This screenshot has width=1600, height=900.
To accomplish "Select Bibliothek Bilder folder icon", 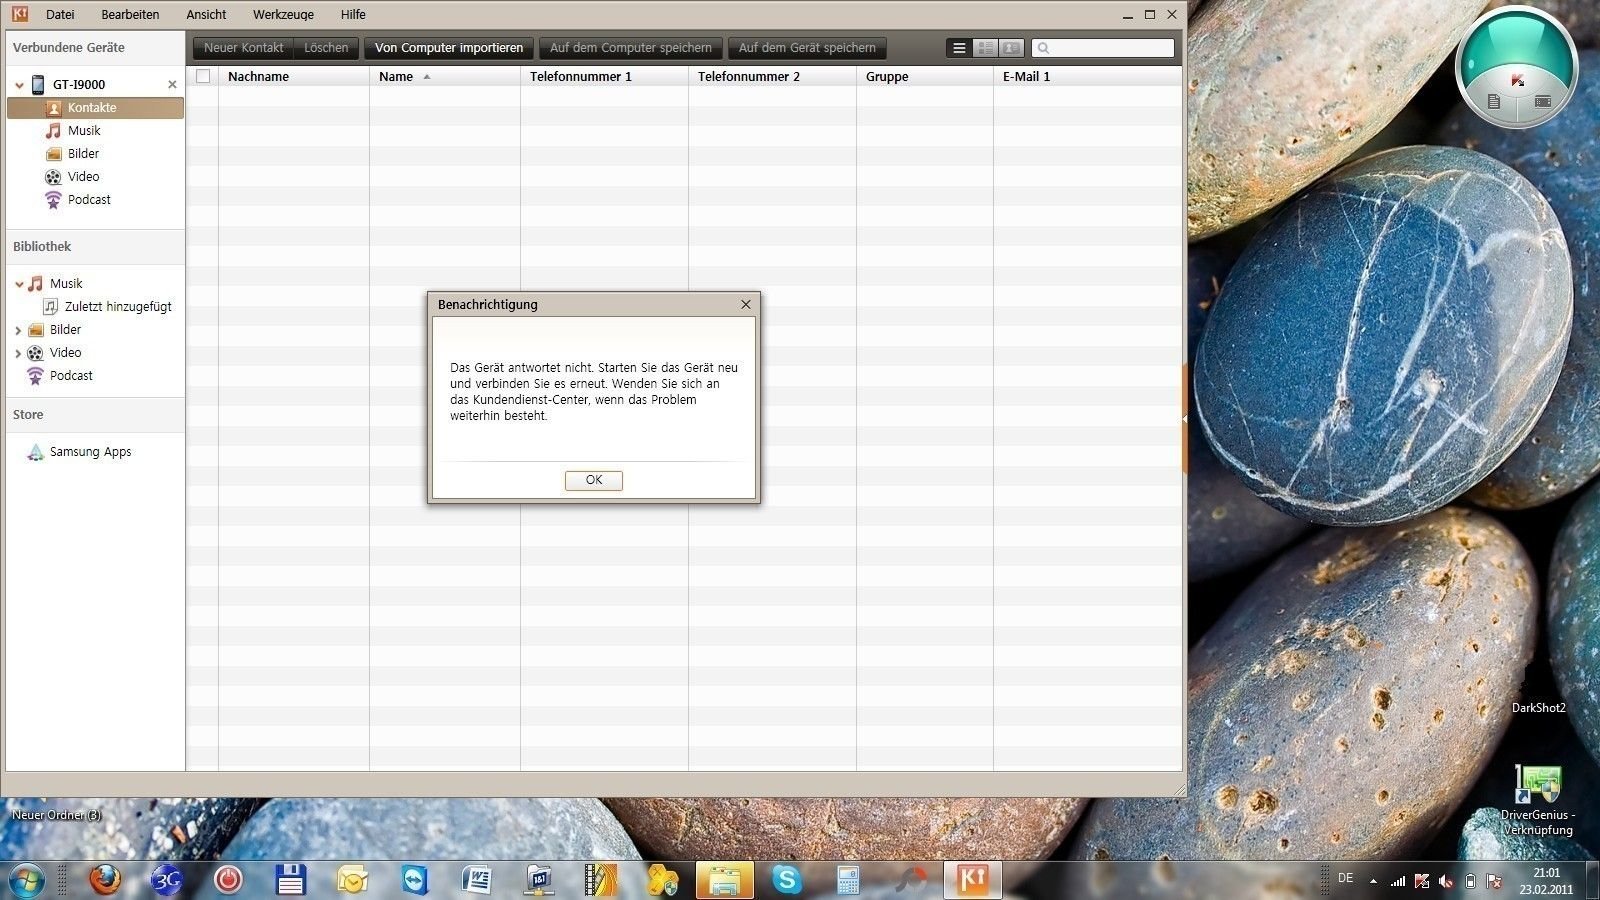I will (x=36, y=330).
